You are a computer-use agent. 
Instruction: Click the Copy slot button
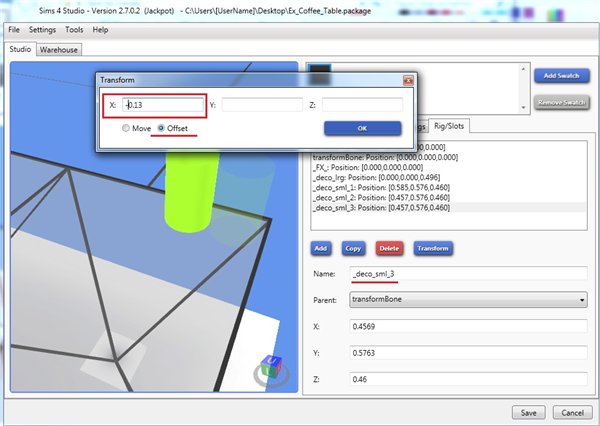point(353,247)
